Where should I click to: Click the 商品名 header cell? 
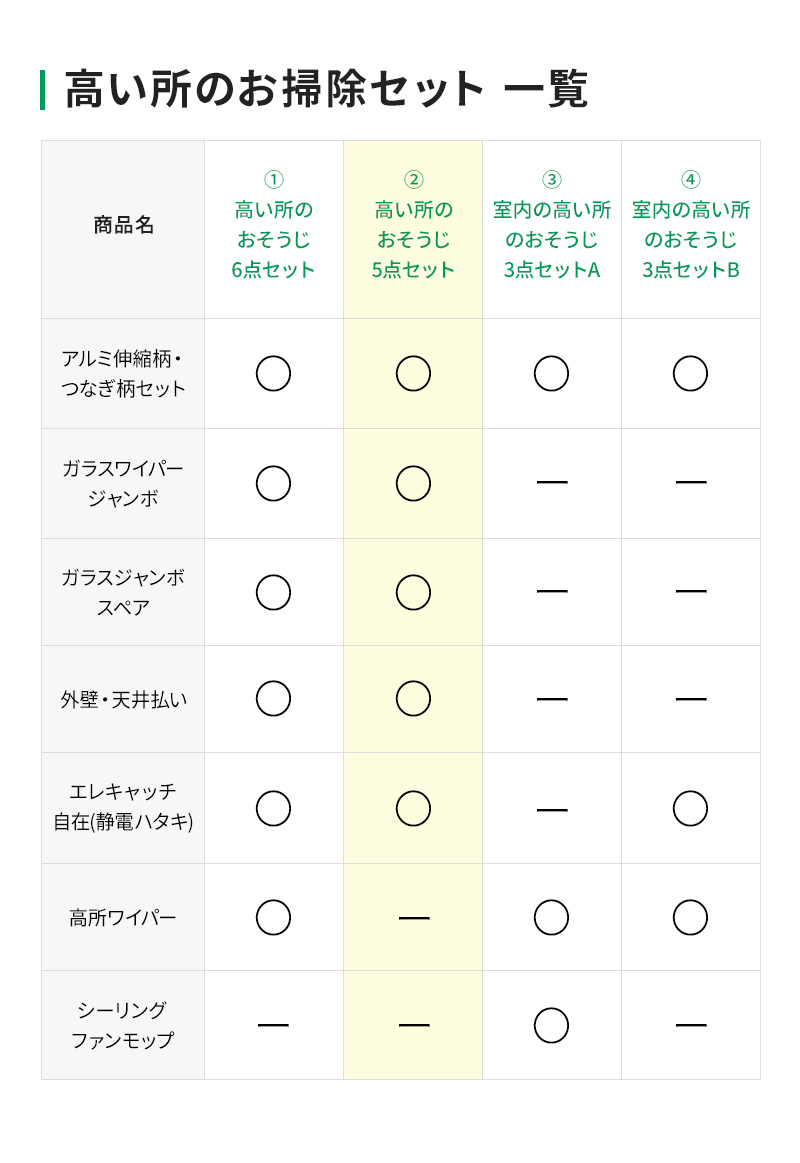pyautogui.click(x=123, y=225)
